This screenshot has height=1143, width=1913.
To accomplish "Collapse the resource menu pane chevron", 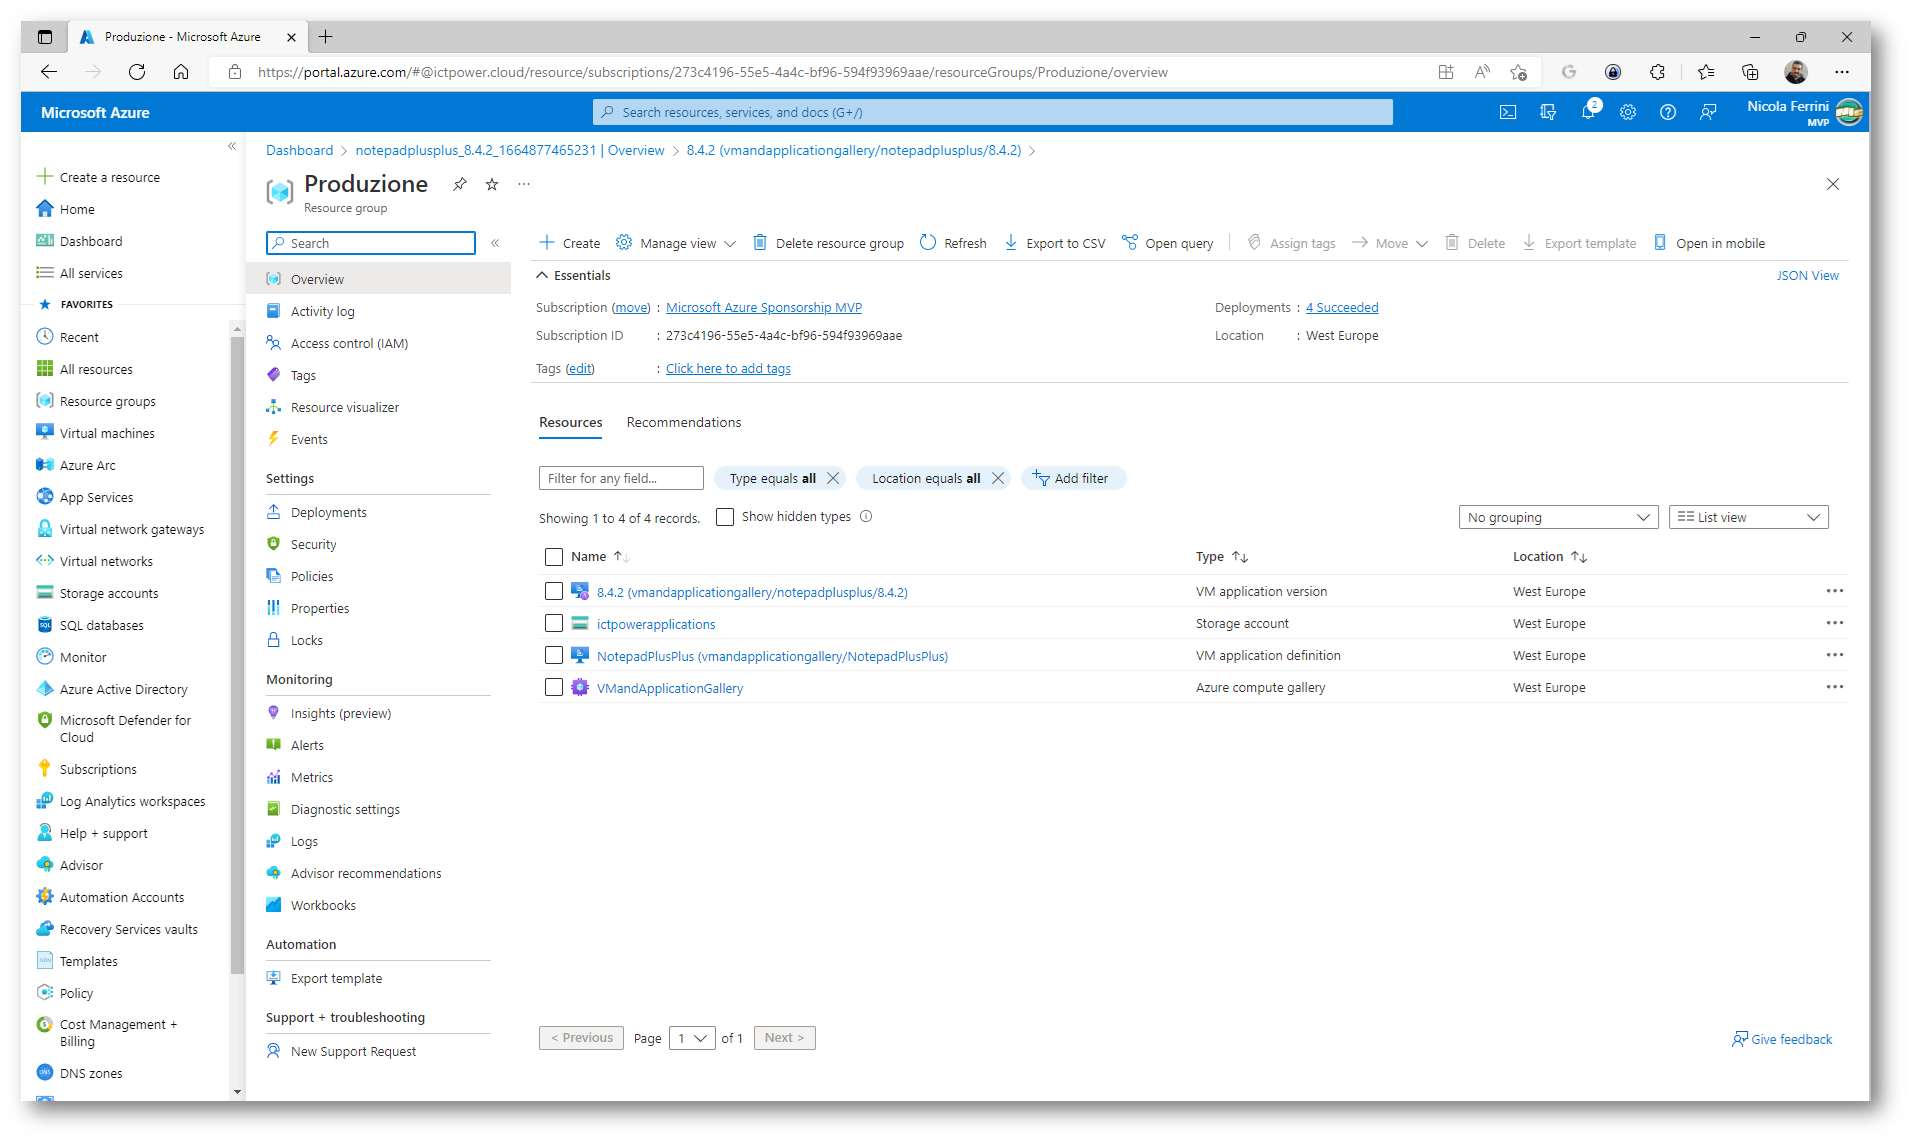I will coord(495,243).
